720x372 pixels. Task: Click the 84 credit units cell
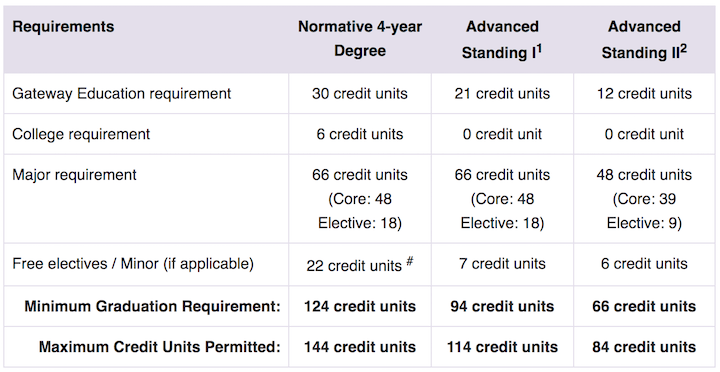[x=644, y=347]
